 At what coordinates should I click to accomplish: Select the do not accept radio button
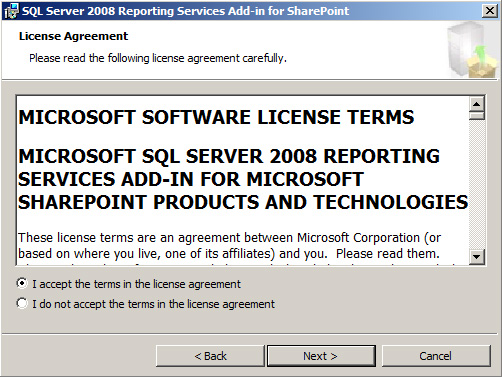pos(22,303)
